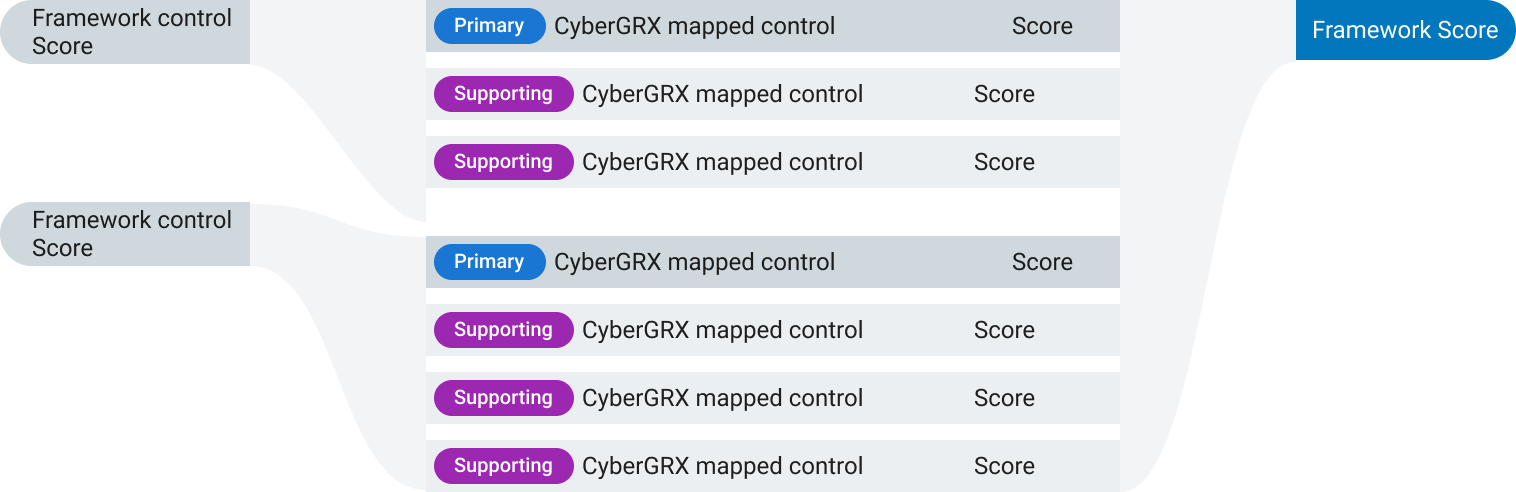Select the Supporting badge directly below the first Primary row
This screenshot has height=492, width=1516.
(x=503, y=94)
